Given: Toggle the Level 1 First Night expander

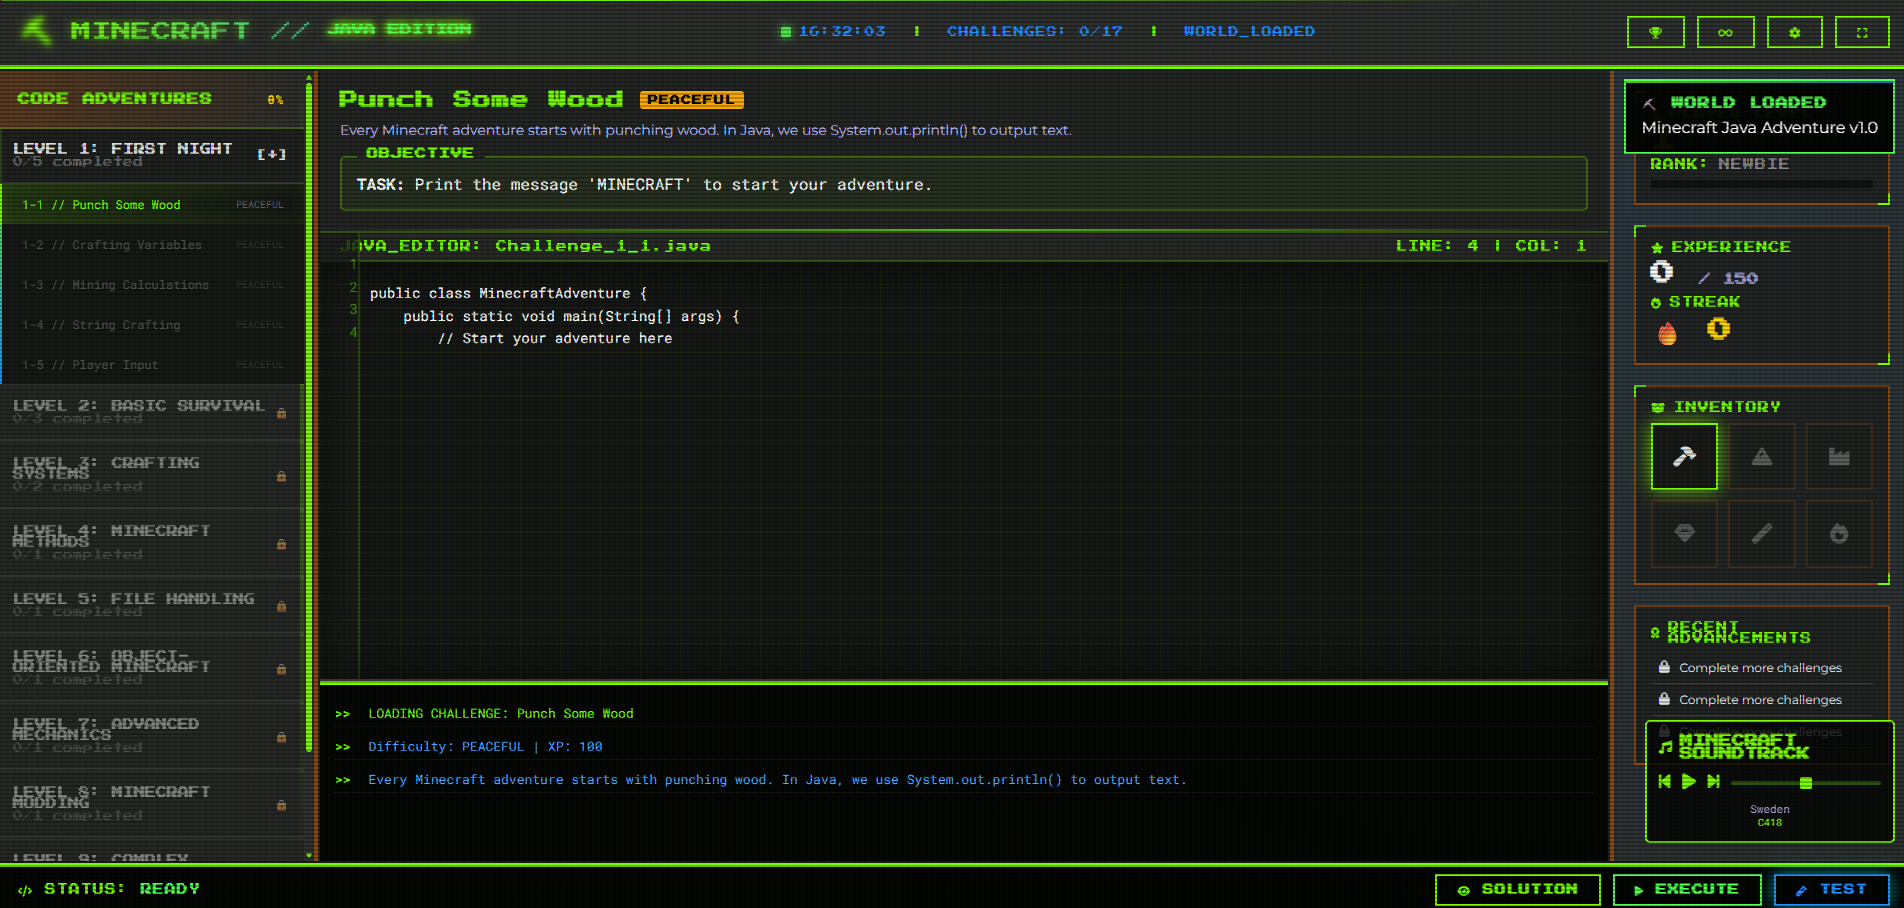Looking at the screenshot, I should click(272, 154).
